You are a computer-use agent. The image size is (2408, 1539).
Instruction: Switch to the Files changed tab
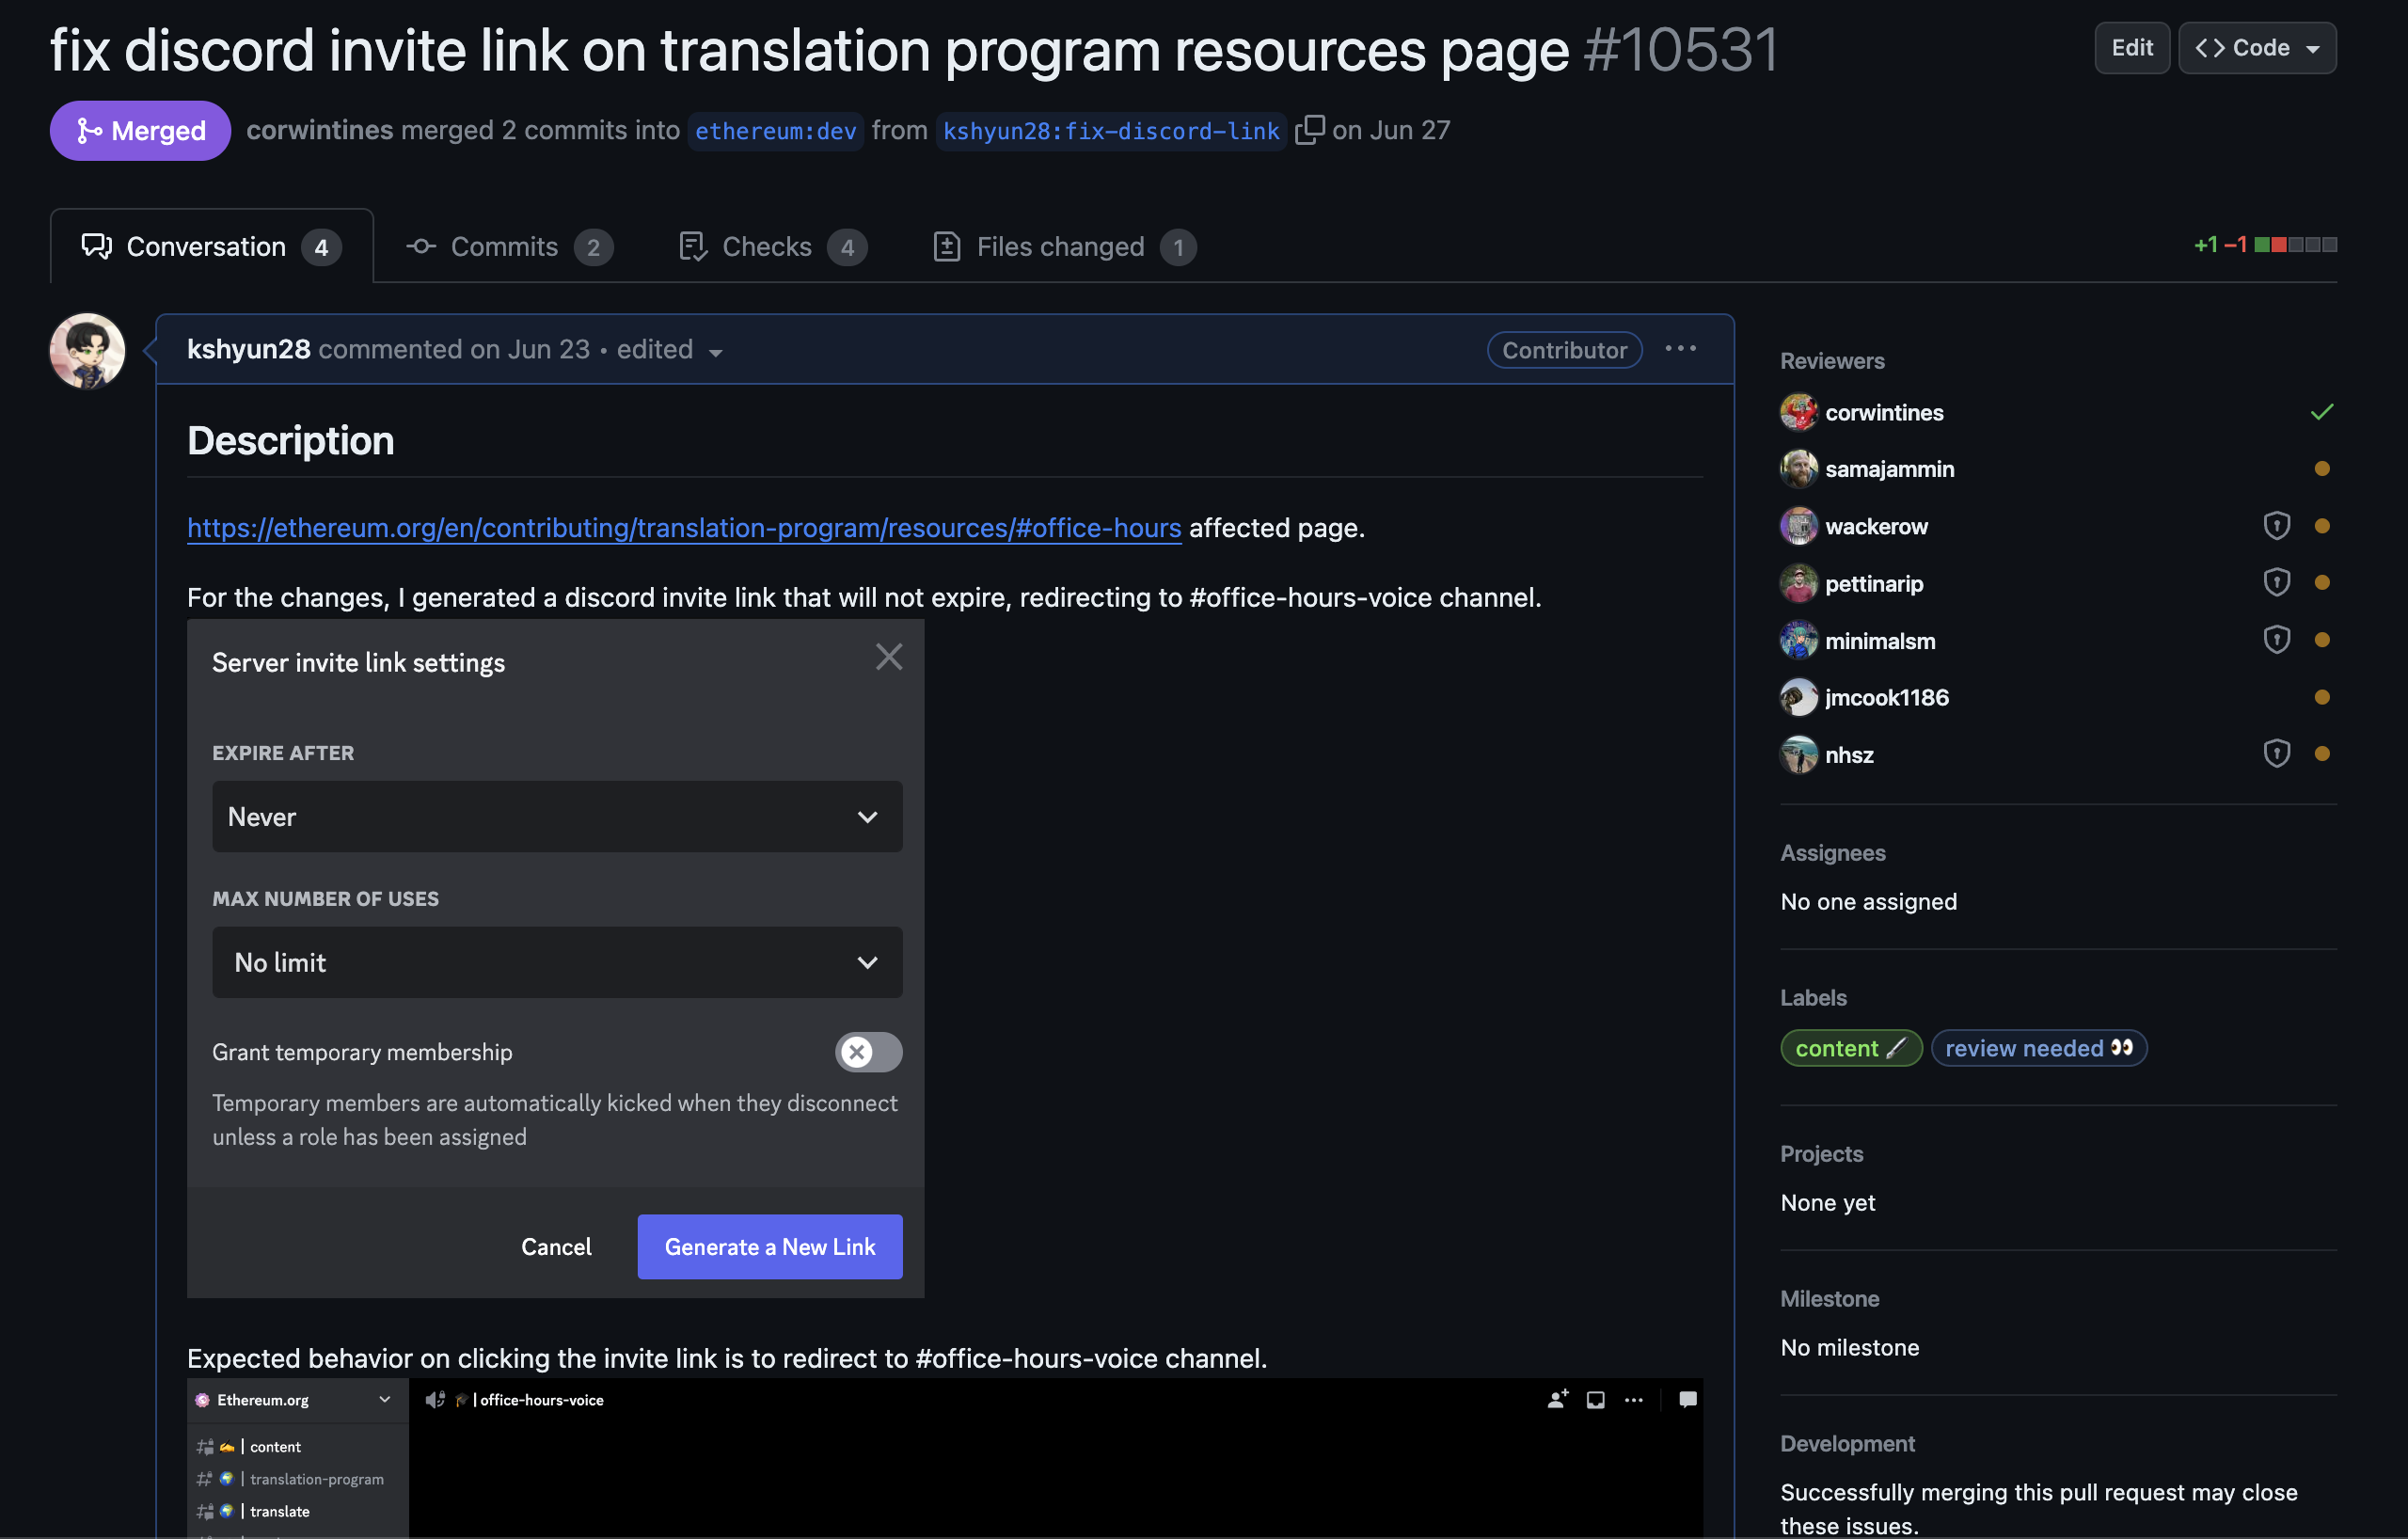point(1060,246)
